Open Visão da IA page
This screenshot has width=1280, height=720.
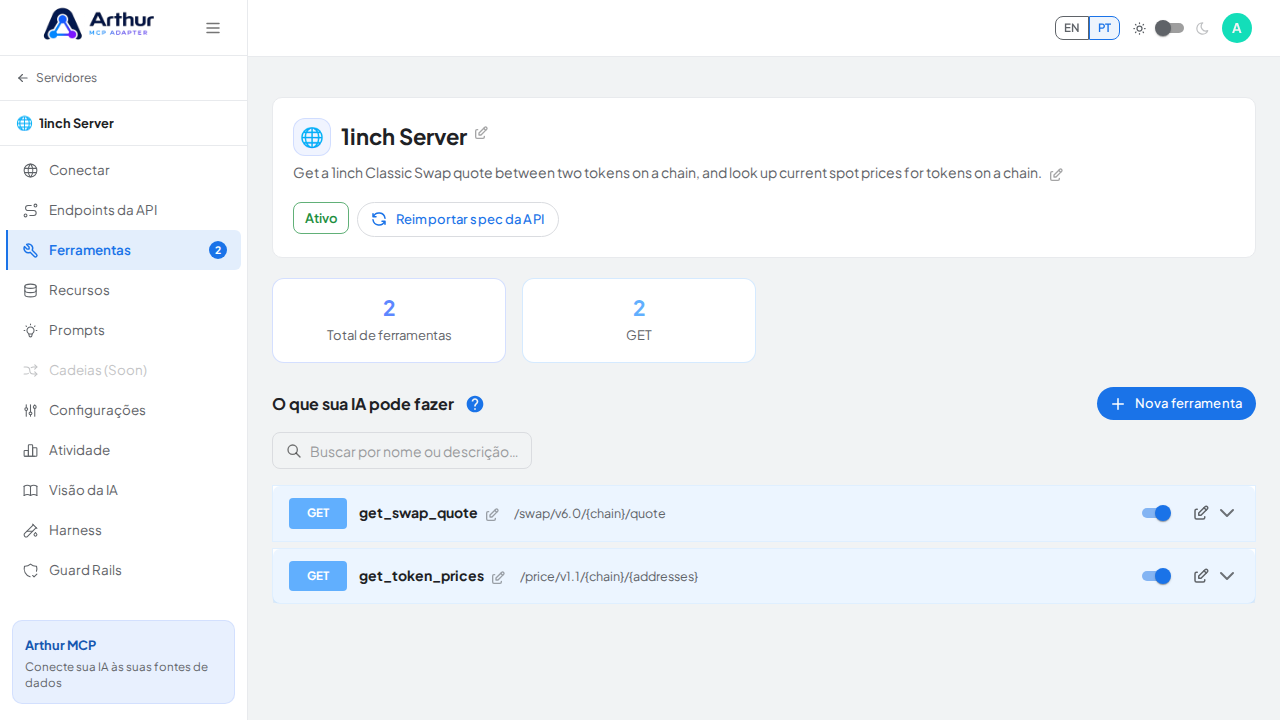(123, 490)
